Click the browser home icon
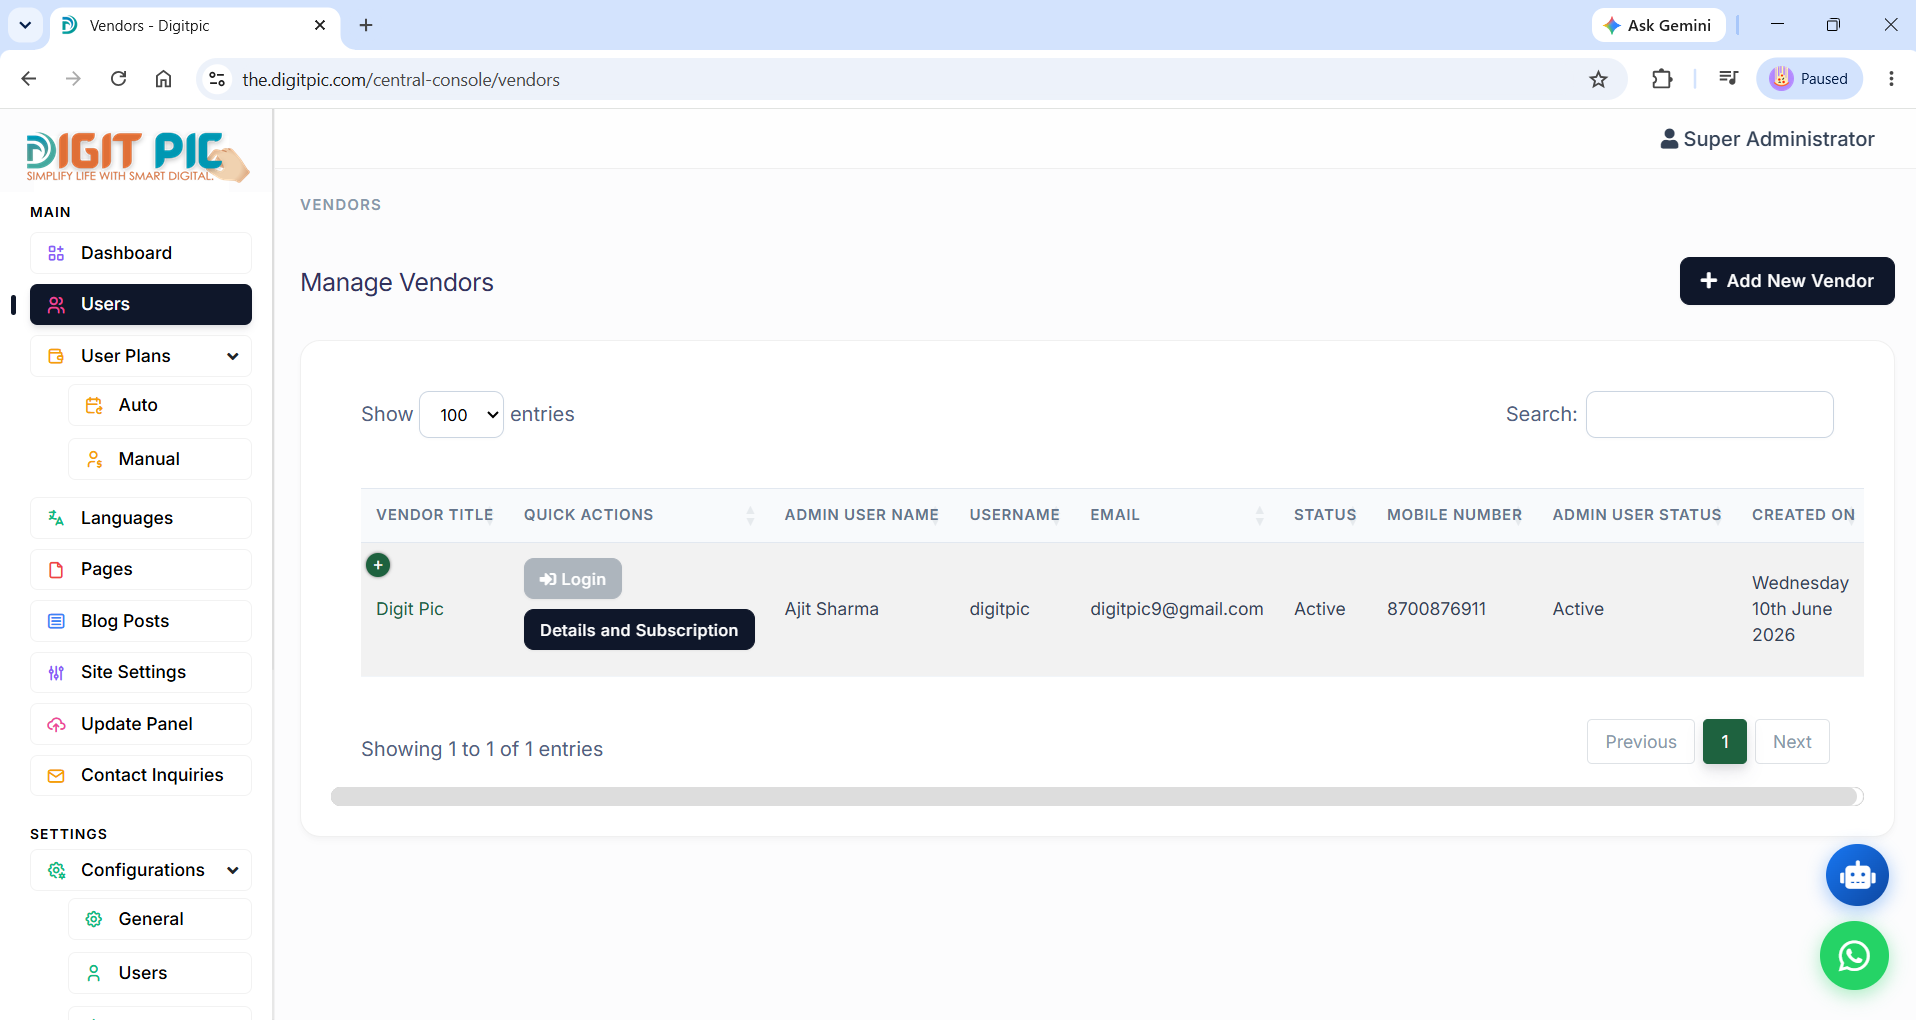1916x1020 pixels. [x=164, y=79]
